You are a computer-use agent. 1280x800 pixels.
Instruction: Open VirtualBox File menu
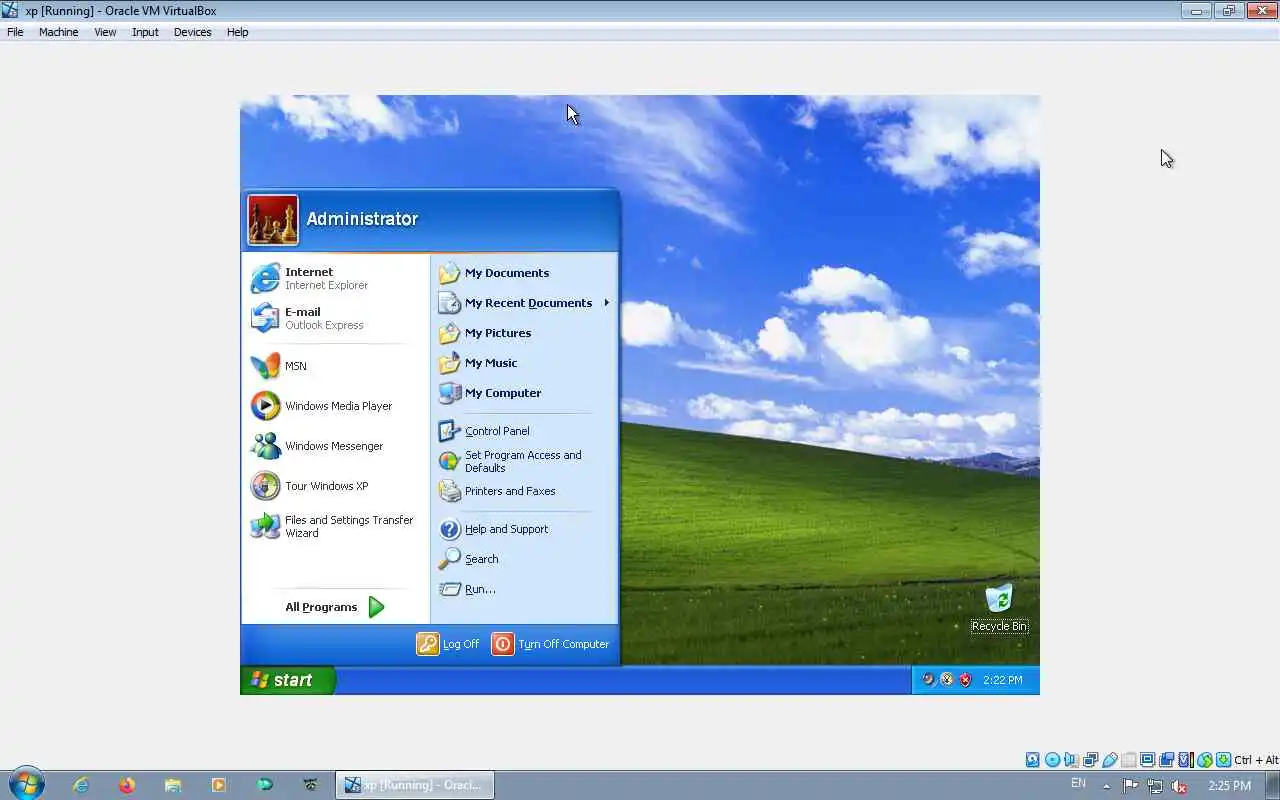tap(15, 32)
